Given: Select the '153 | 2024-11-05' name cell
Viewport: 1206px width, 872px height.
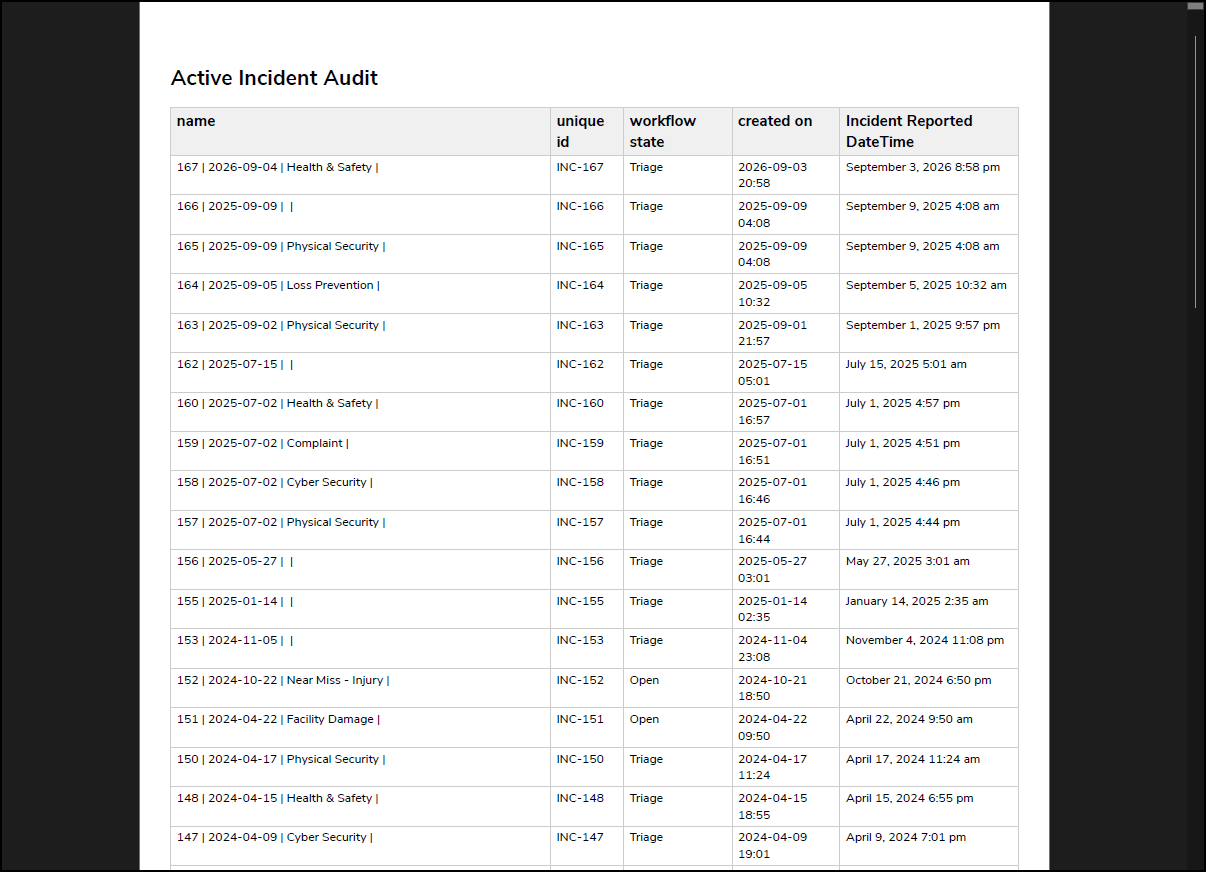Looking at the screenshot, I should (x=360, y=649).
